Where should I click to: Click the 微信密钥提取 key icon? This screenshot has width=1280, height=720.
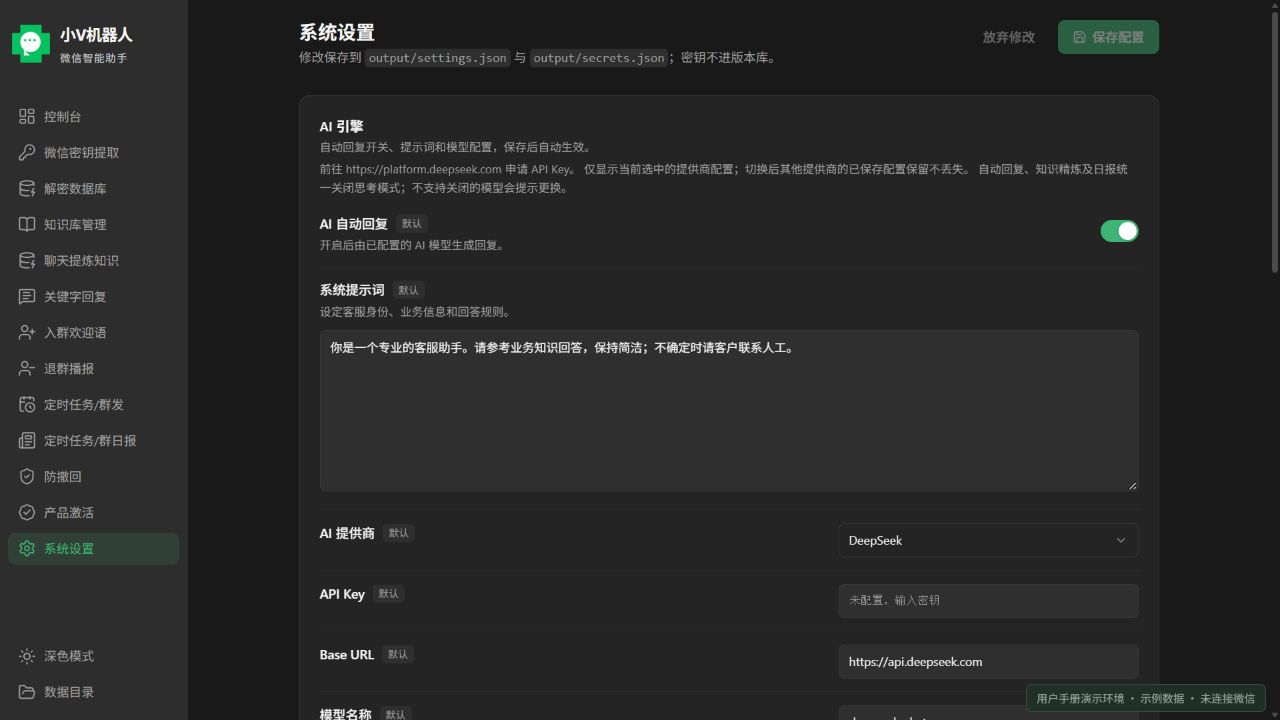click(27, 153)
